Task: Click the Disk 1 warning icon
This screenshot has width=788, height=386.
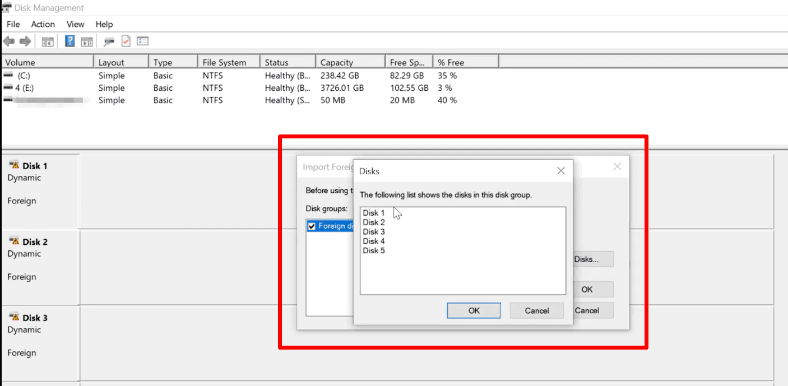Action: coord(14,165)
